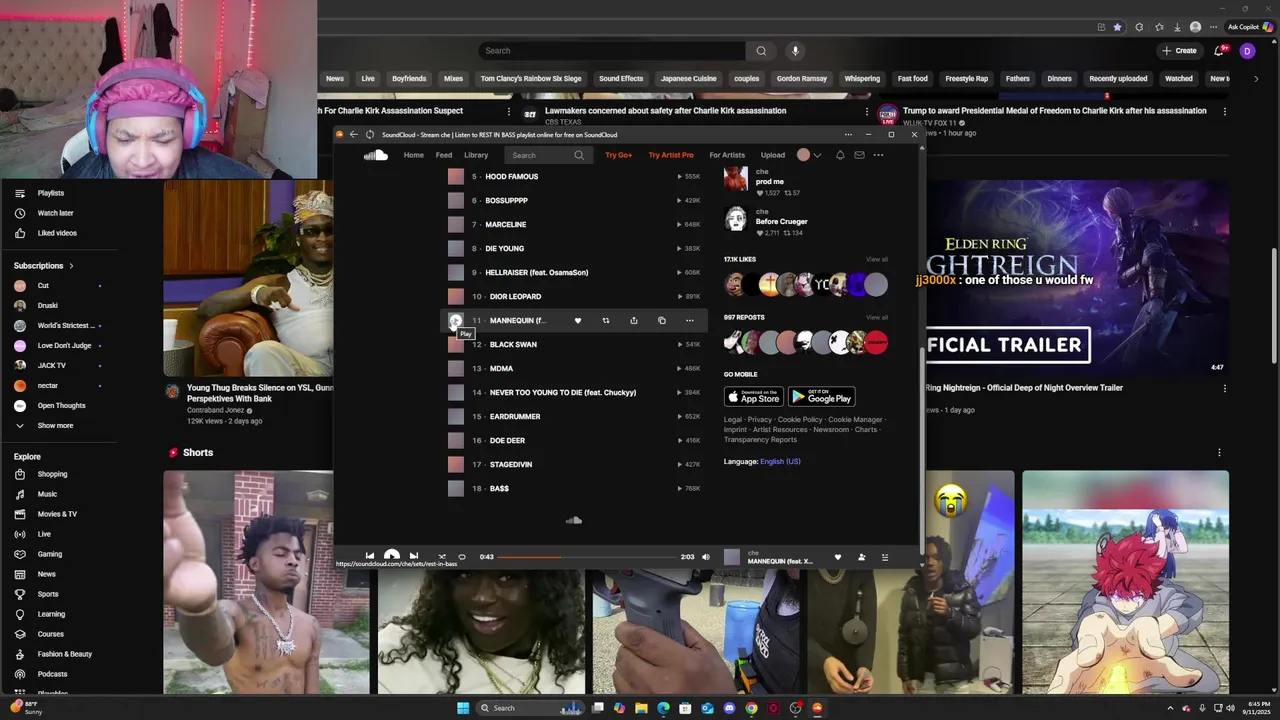Image resolution: width=1280 pixels, height=720 pixels.
Task: View all 17.1K likes
Action: 877,259
